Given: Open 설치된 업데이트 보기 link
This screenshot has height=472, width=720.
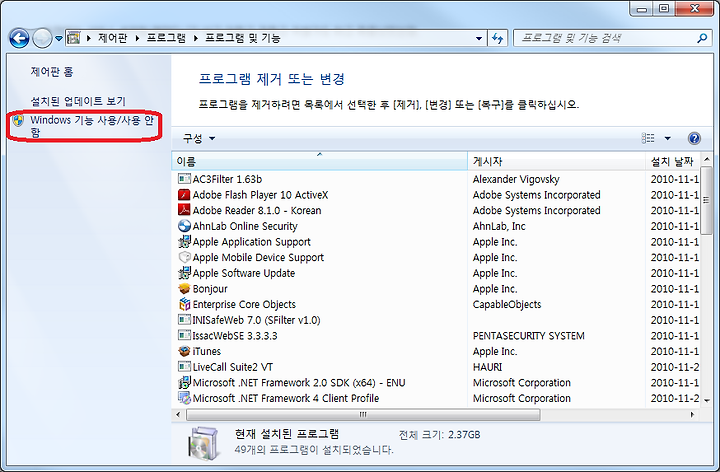Looking at the screenshot, I should (78, 101).
